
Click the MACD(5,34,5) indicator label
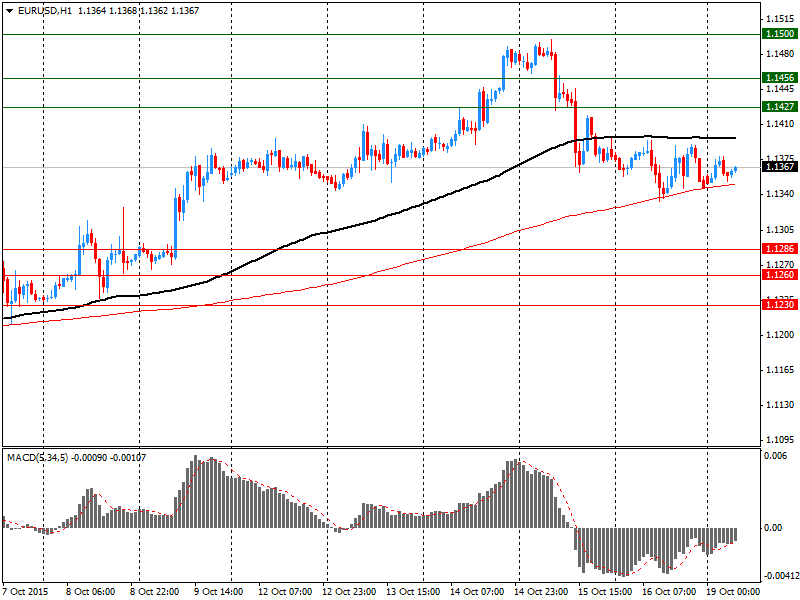click(37, 458)
